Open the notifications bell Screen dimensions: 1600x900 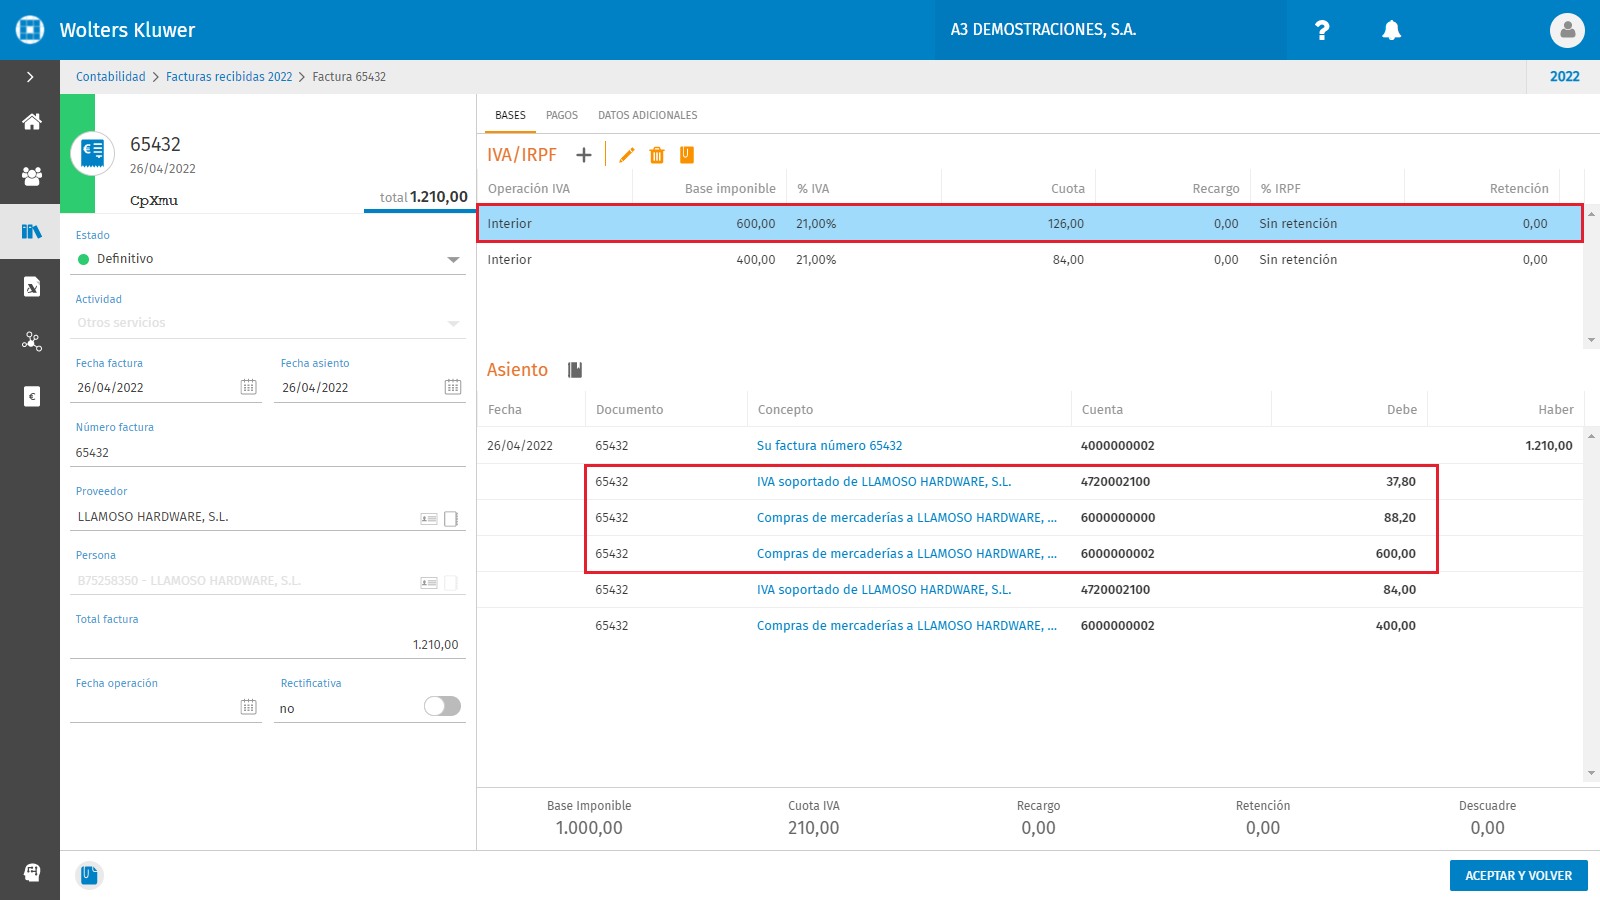(x=1391, y=30)
